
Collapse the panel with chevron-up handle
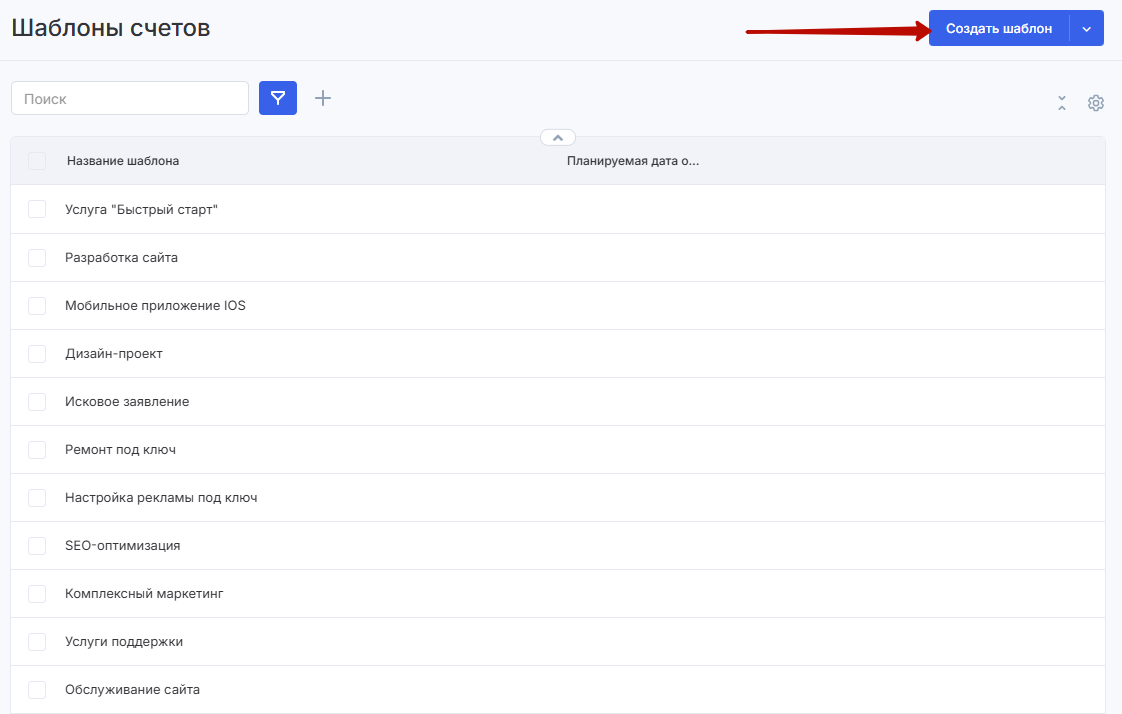coord(558,138)
